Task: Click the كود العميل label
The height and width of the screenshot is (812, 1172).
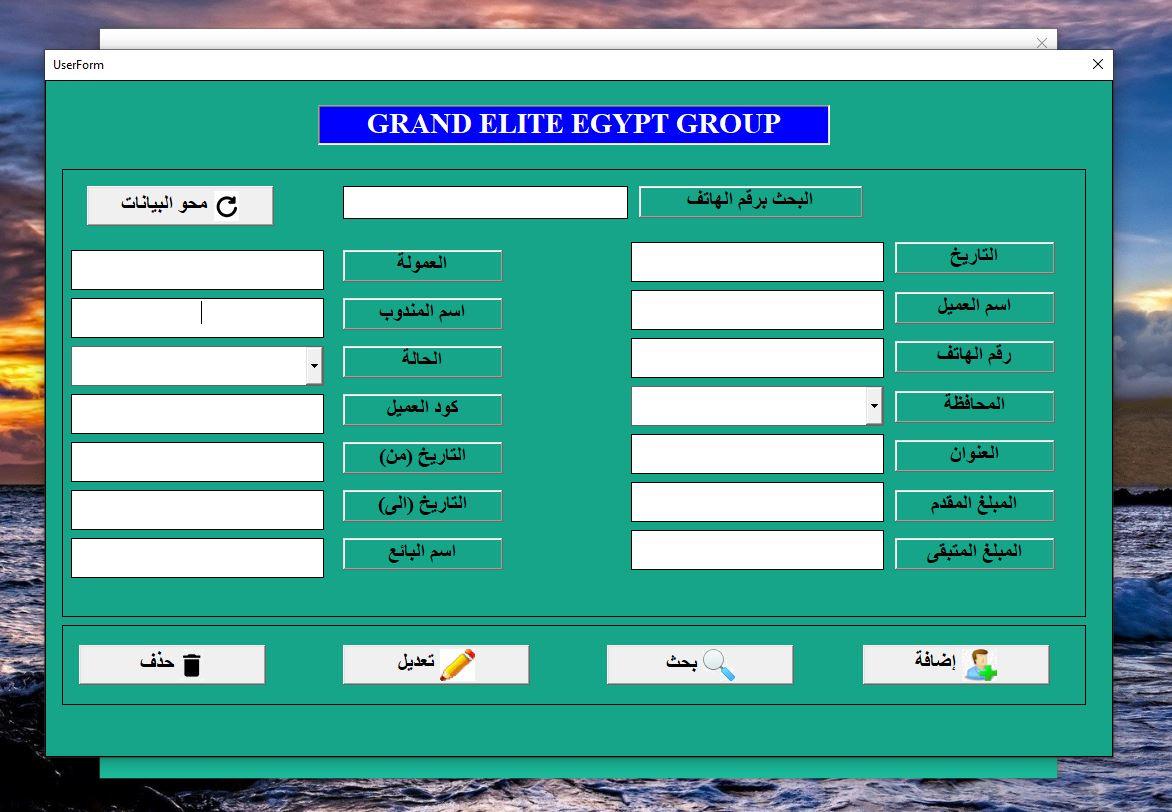Action: tap(422, 409)
